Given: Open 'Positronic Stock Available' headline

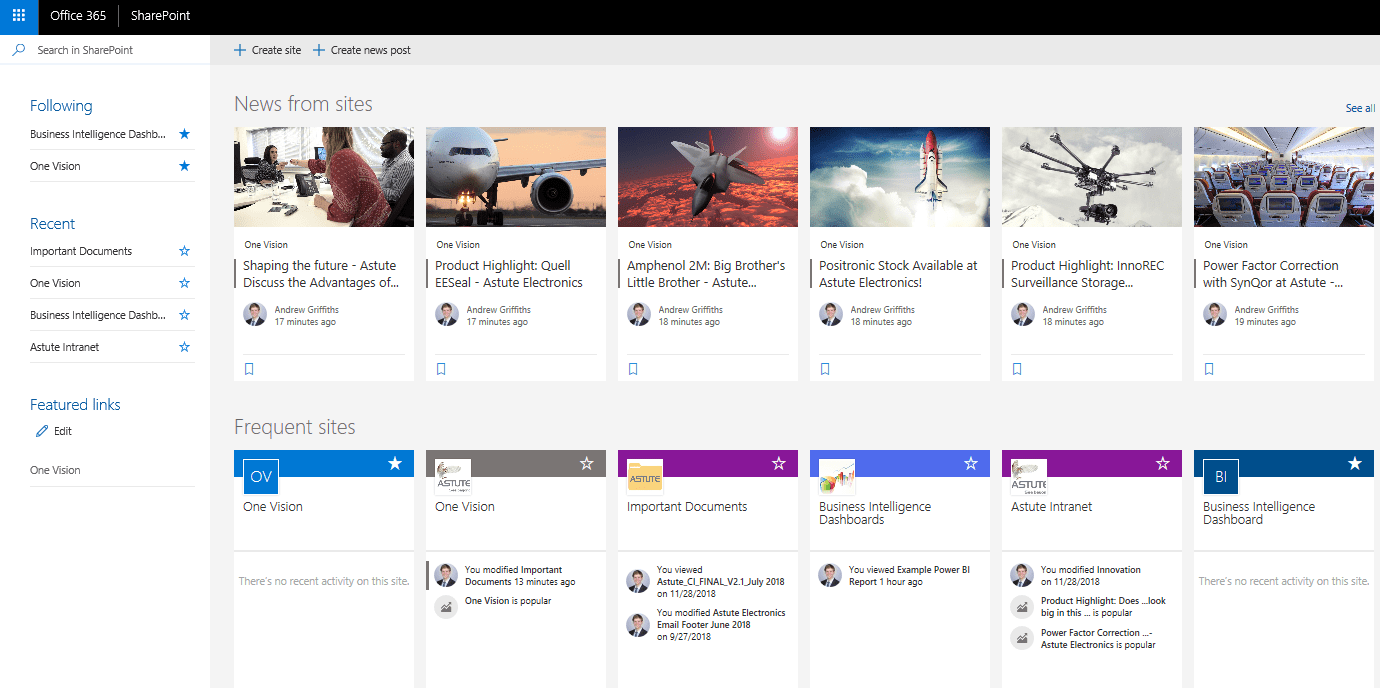Looking at the screenshot, I should [x=898, y=274].
